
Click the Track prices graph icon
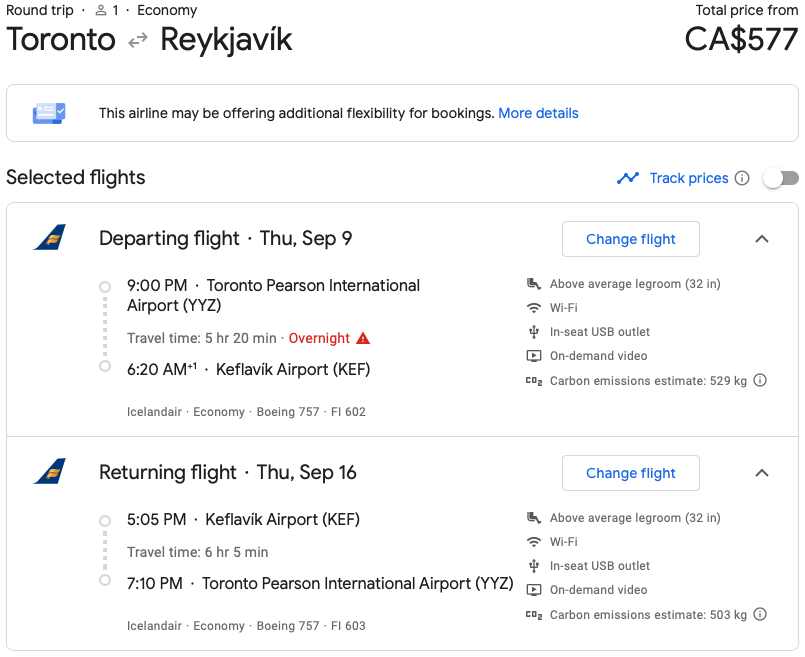click(x=628, y=178)
